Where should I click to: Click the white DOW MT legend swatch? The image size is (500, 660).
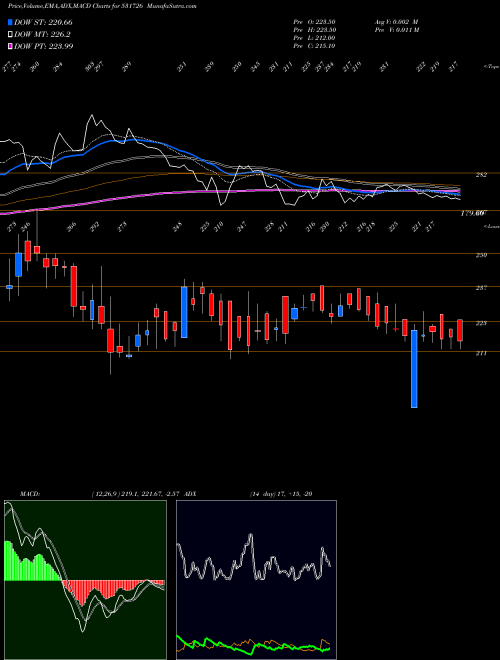pos(10,34)
